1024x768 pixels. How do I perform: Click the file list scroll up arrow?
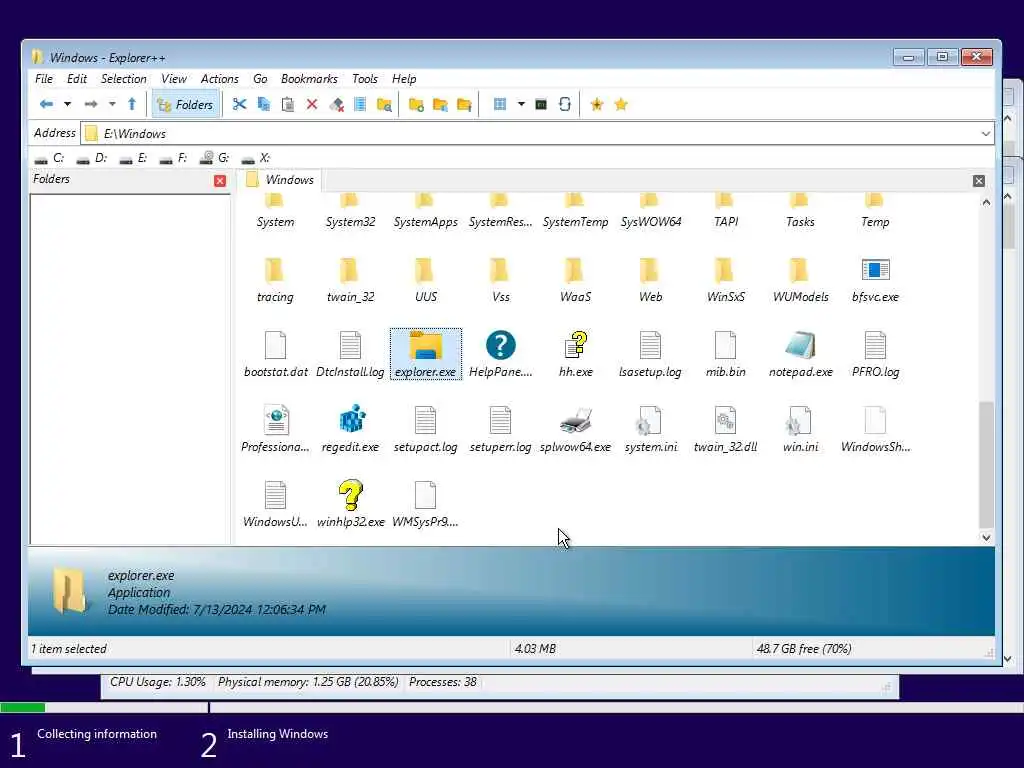[986, 202]
